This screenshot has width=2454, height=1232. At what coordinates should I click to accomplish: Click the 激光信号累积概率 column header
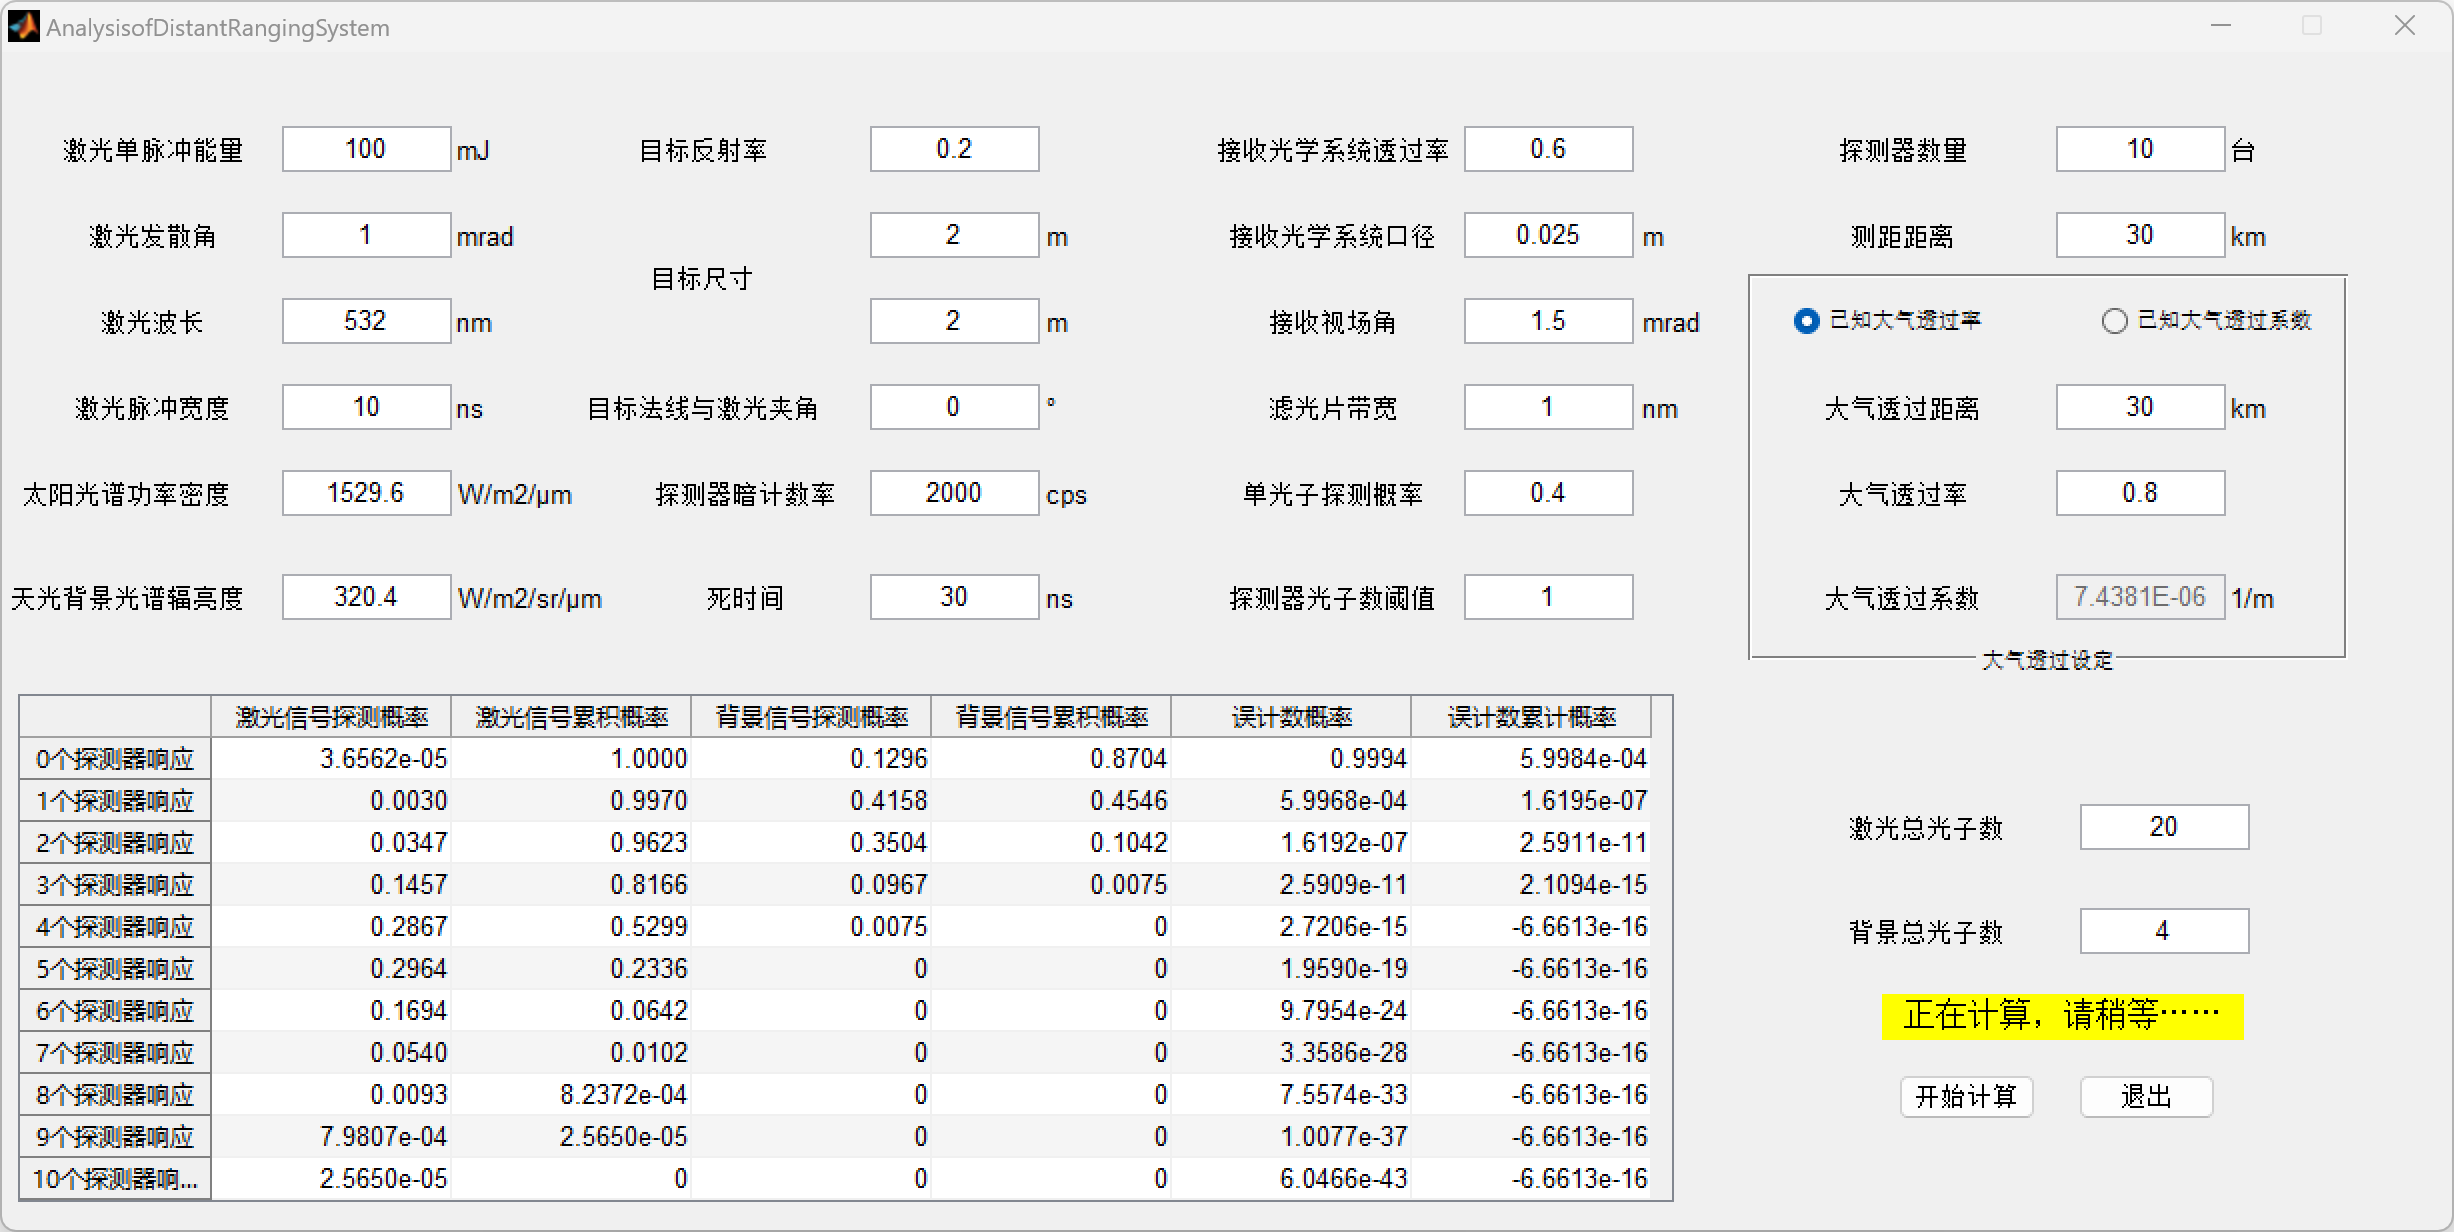pyautogui.click(x=571, y=717)
